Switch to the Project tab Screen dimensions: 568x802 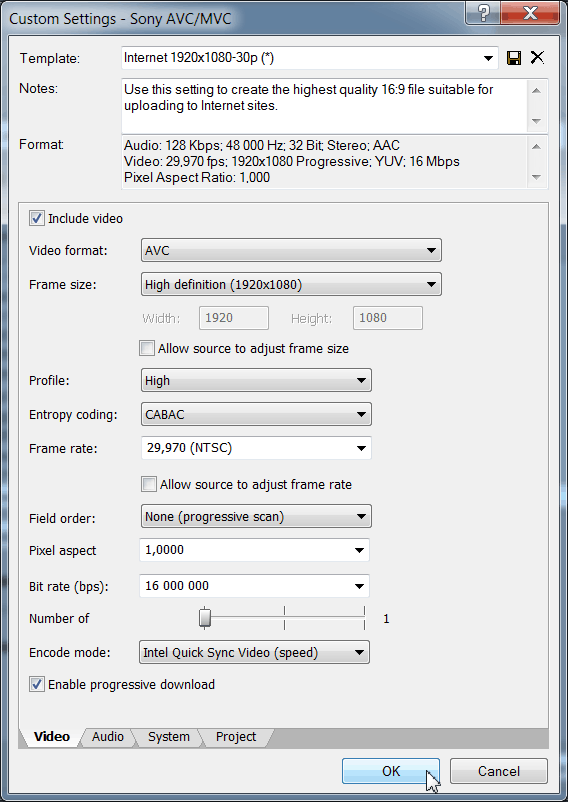pyautogui.click(x=236, y=737)
